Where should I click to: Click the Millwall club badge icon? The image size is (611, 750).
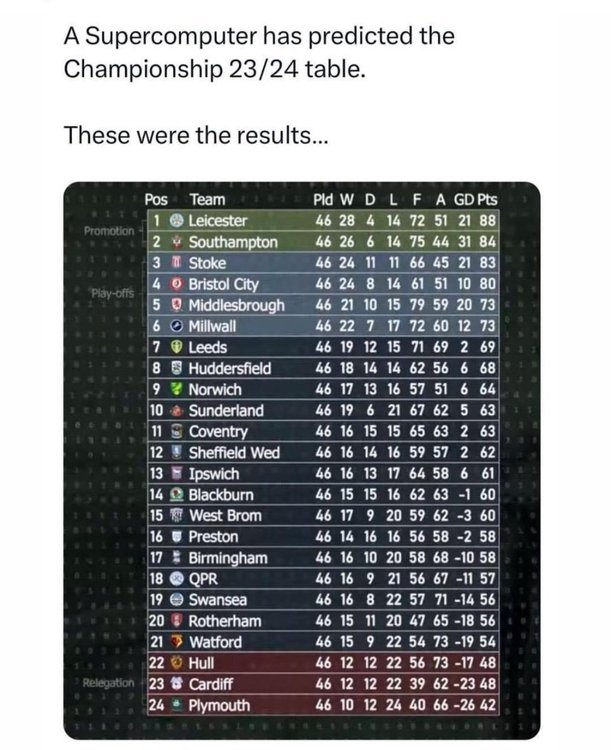click(177, 326)
